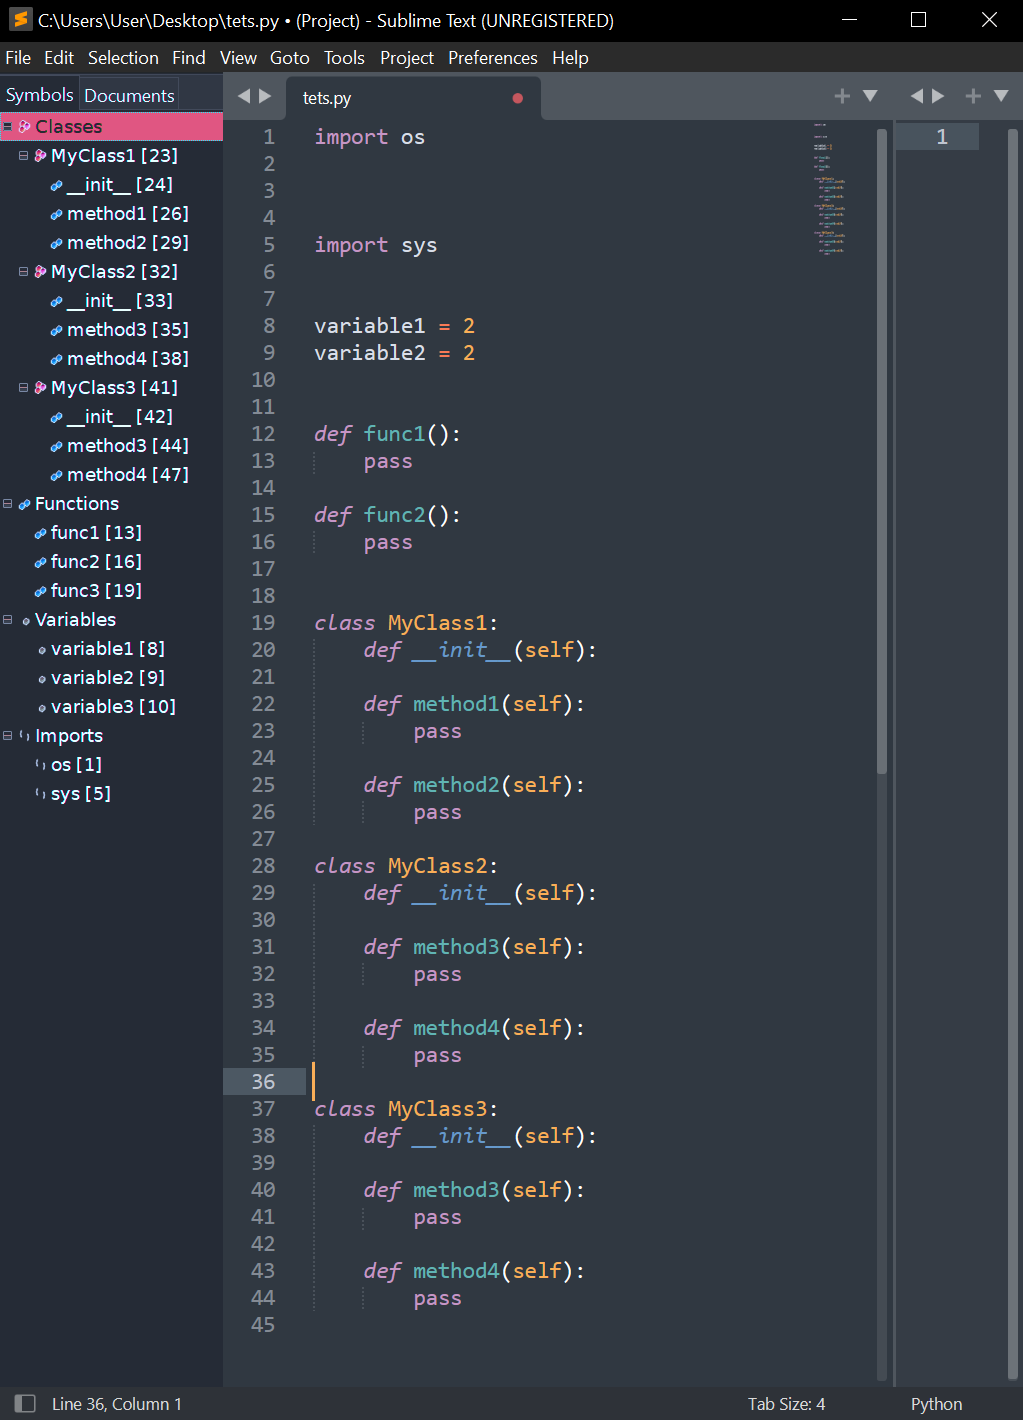Click the method icon beside method1 [26]
Viewport: 1023px width, 1420px height.
click(55, 213)
